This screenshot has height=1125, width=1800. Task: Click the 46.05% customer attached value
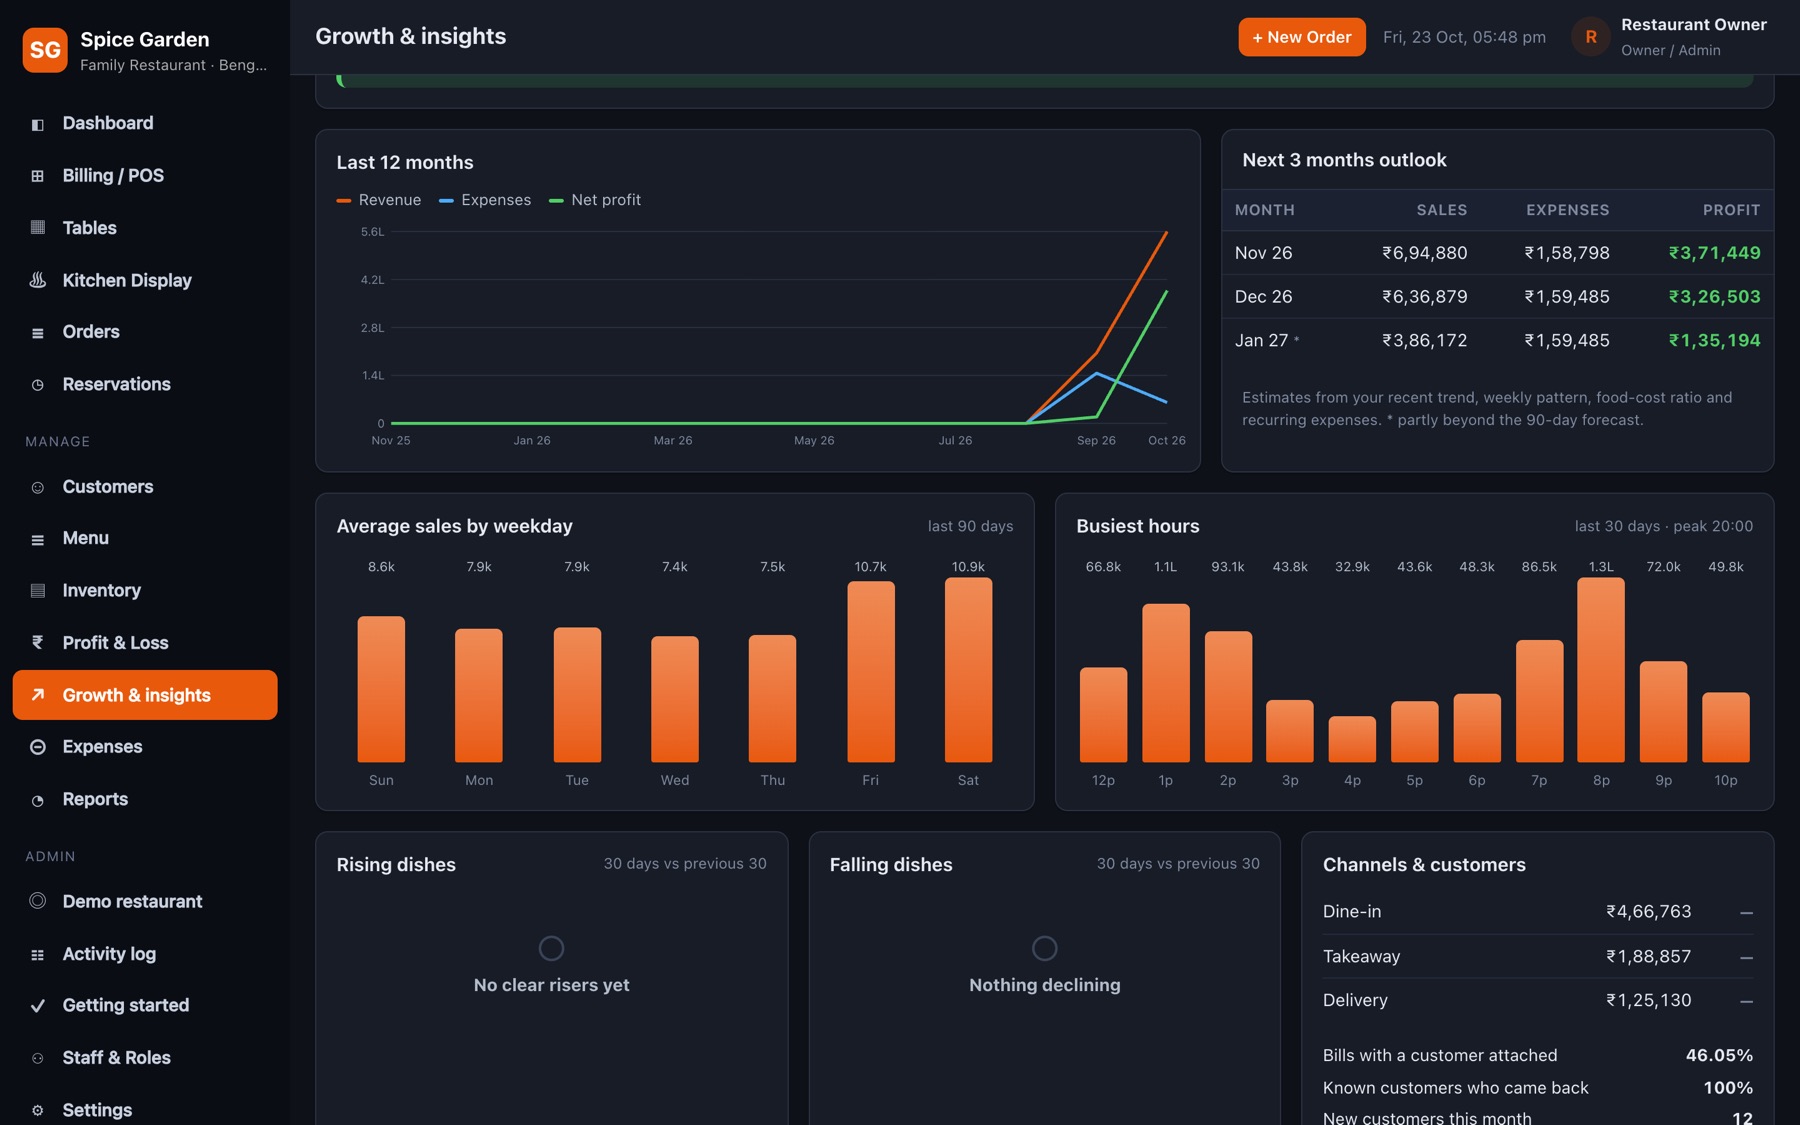(1718, 1056)
